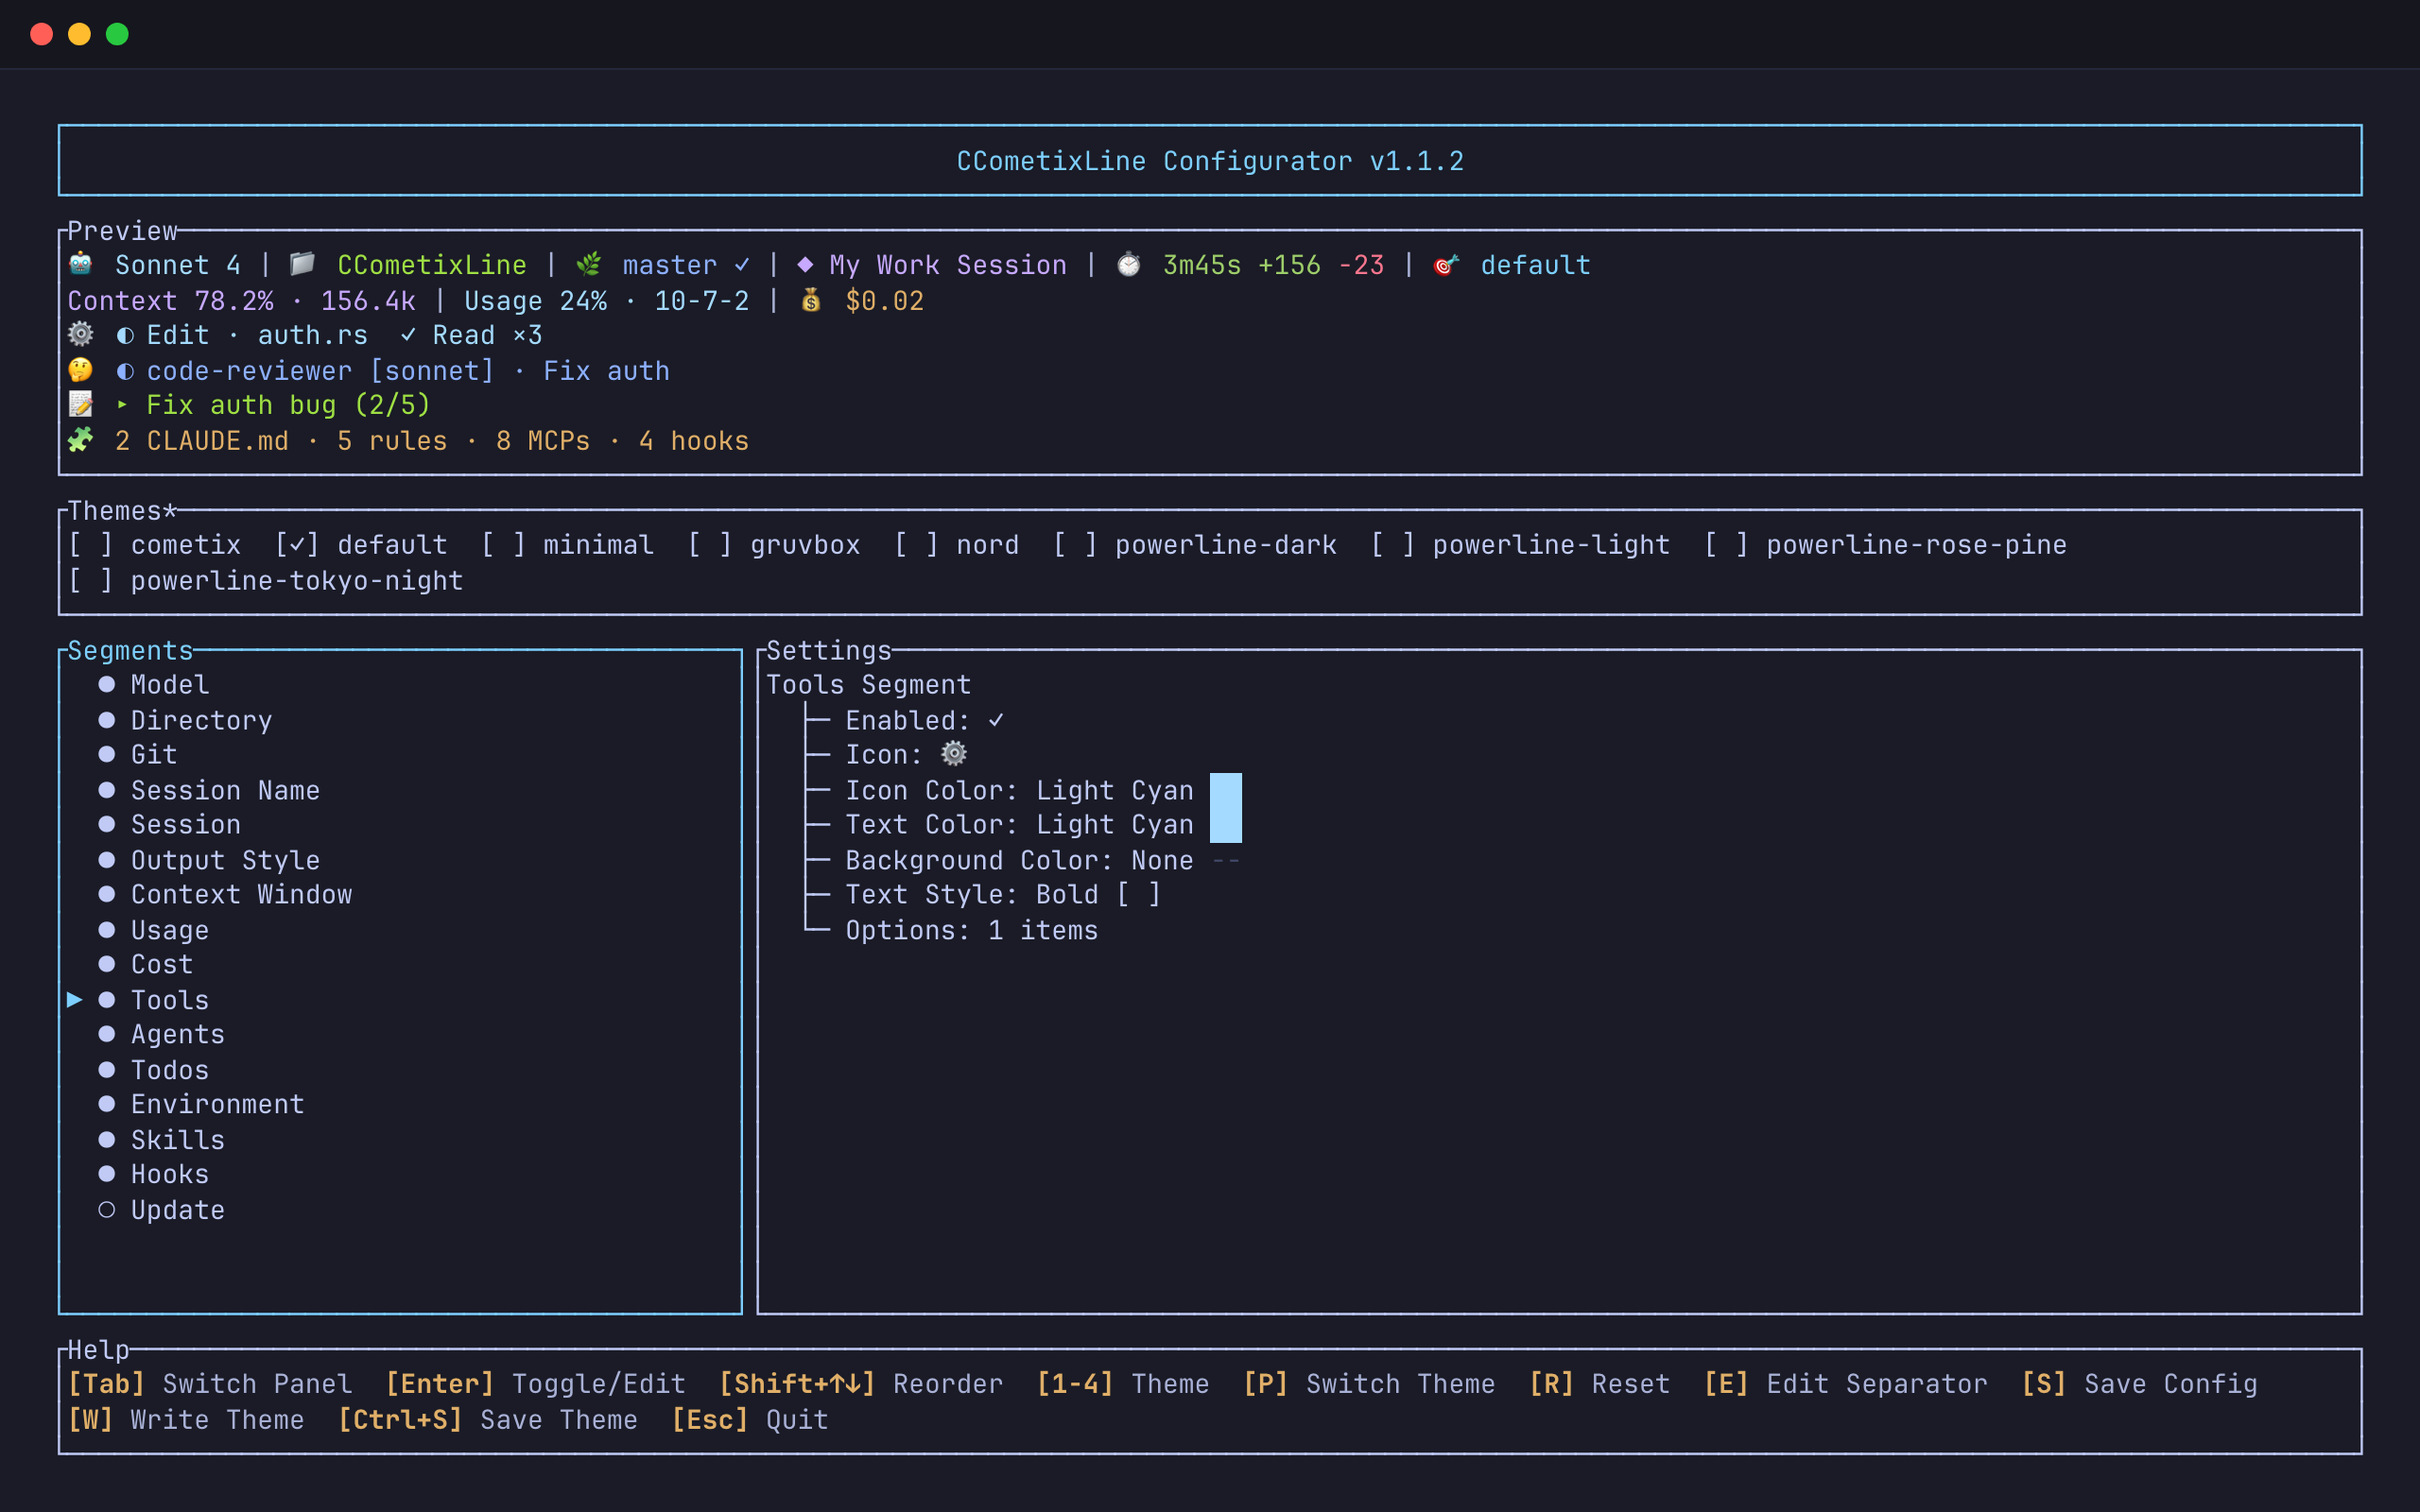Select the Usage segment

170,930
